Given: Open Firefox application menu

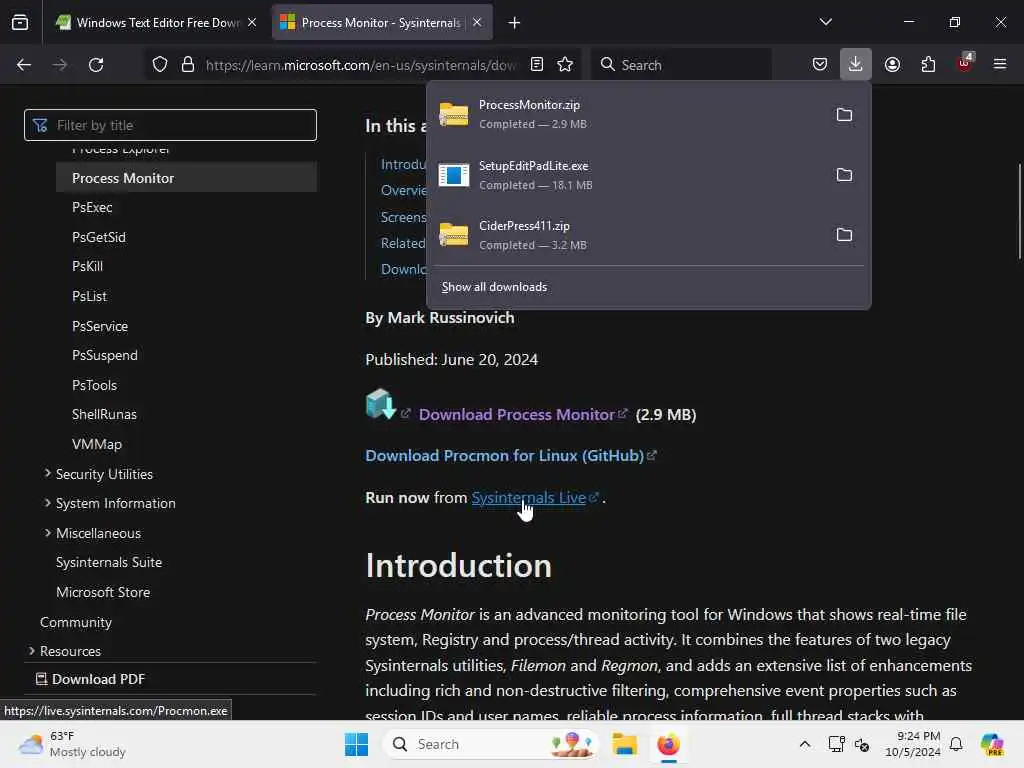Looking at the screenshot, I should (x=1000, y=65).
